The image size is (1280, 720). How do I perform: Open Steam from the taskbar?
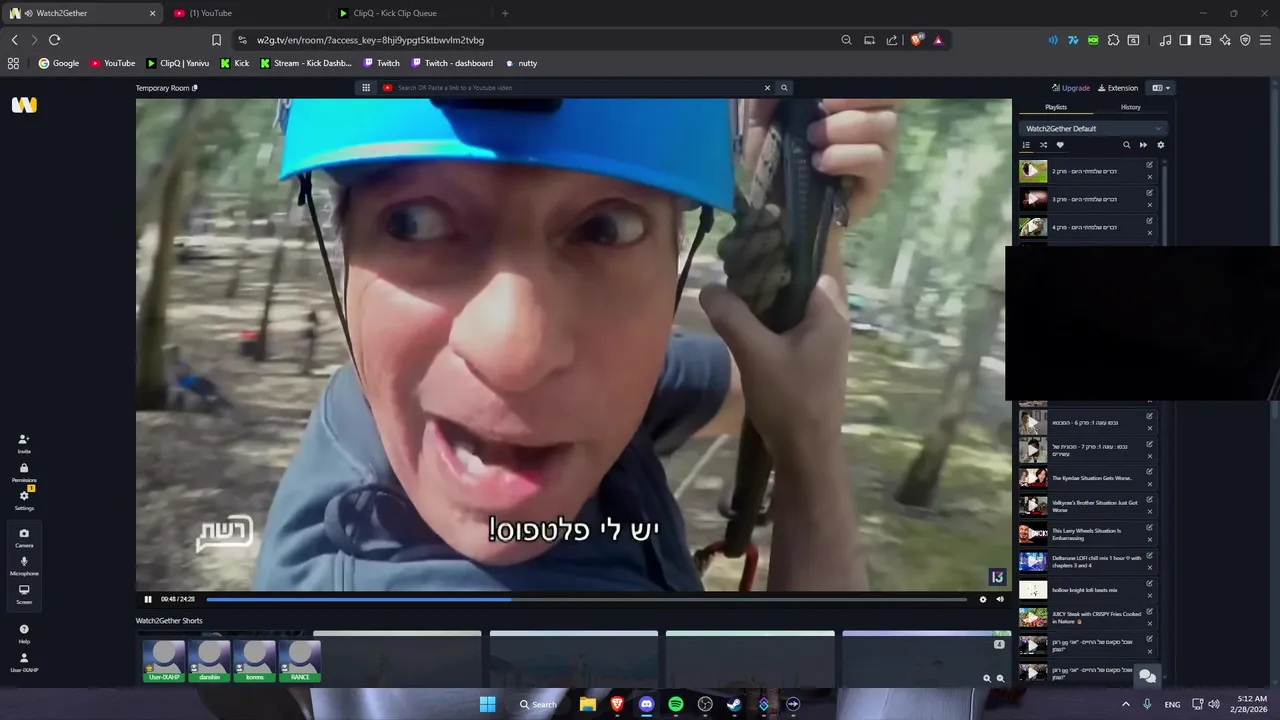tap(734, 704)
